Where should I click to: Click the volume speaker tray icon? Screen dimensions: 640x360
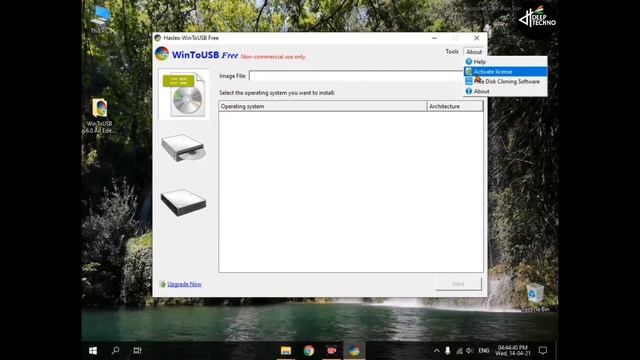coord(469,351)
